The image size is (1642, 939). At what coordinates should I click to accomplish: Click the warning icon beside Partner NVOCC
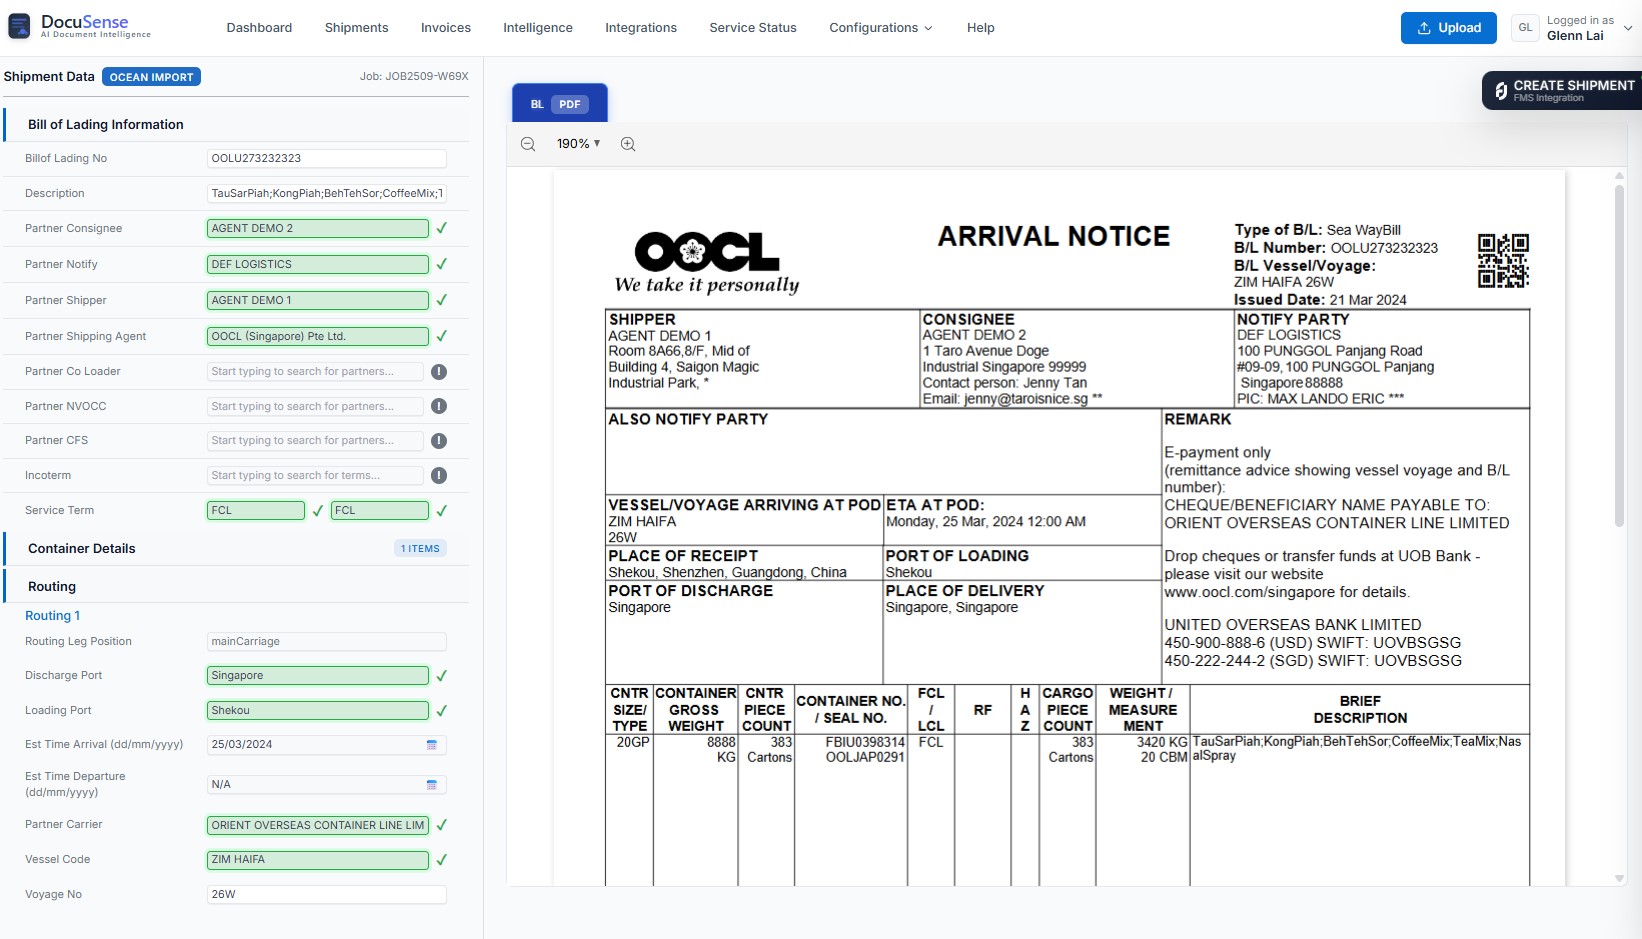click(439, 406)
